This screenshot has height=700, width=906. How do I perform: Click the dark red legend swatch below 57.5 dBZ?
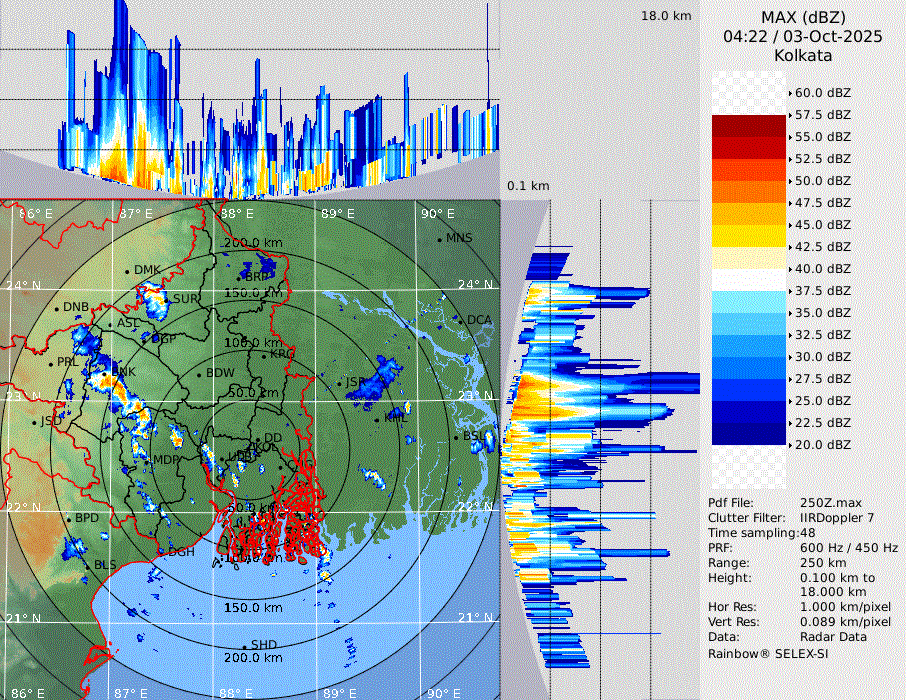point(749,126)
